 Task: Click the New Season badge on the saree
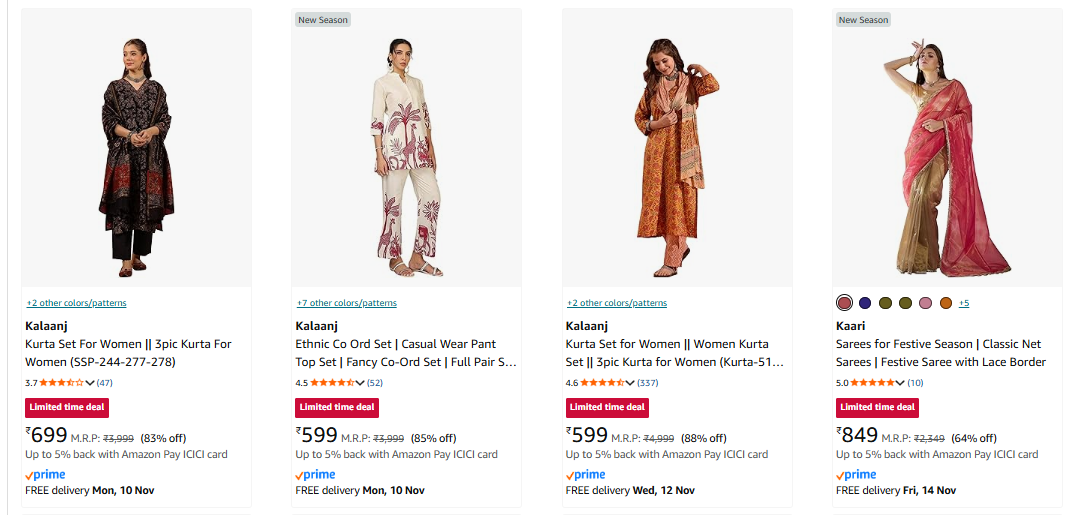(x=863, y=20)
